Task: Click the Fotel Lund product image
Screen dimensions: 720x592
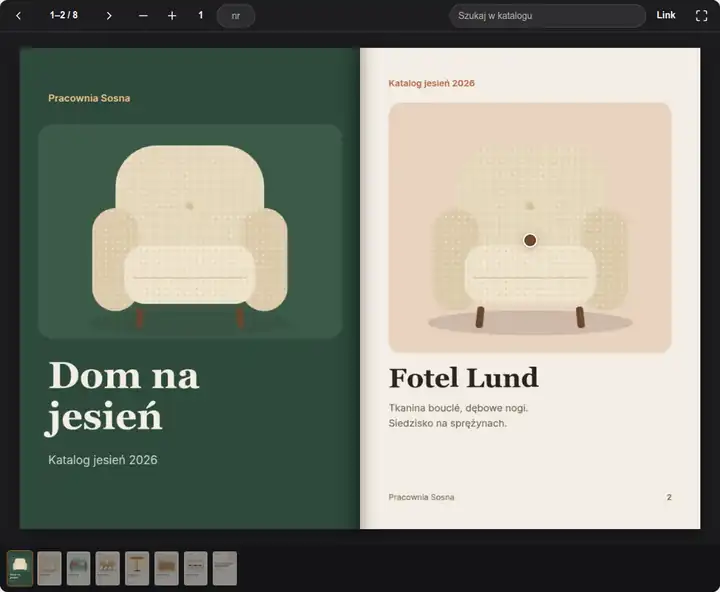Action: (530, 227)
